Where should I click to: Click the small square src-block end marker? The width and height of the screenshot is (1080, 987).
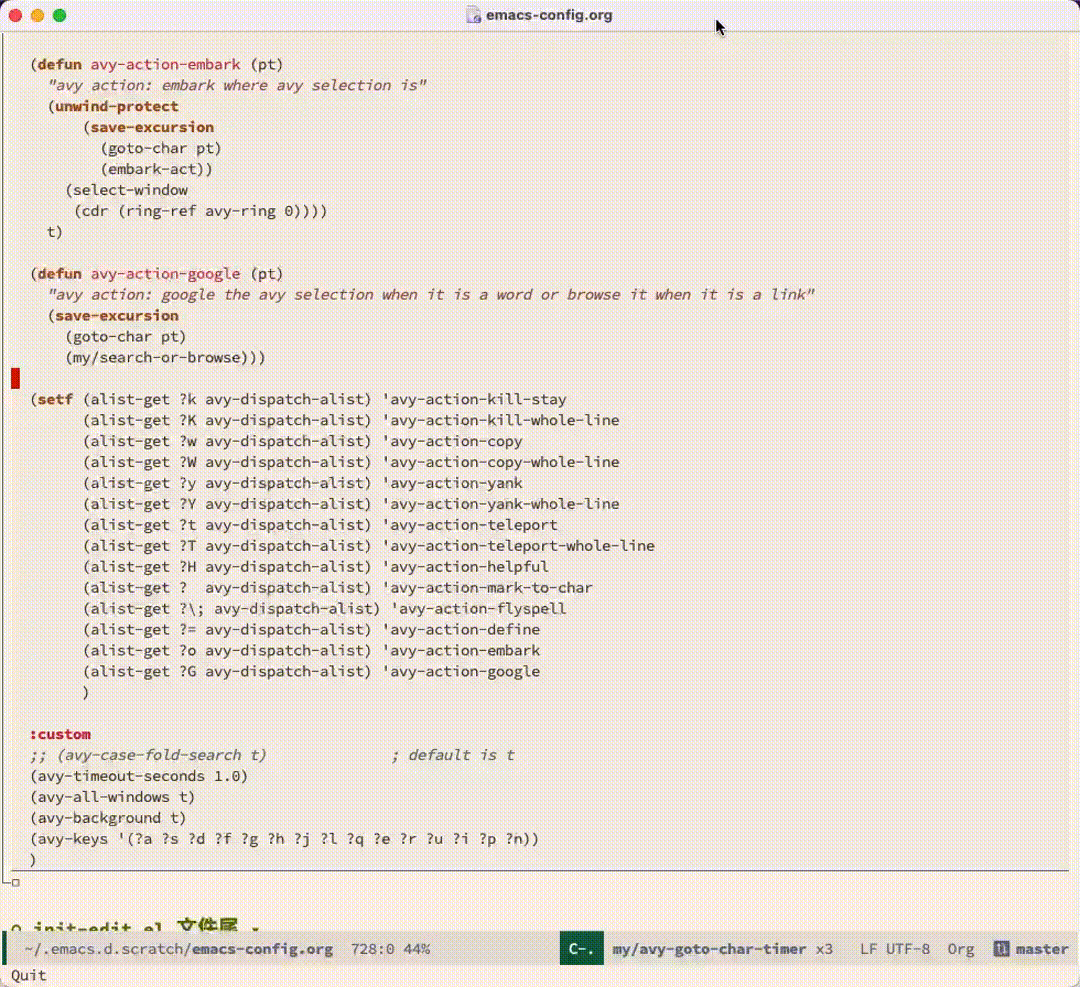(x=15, y=882)
